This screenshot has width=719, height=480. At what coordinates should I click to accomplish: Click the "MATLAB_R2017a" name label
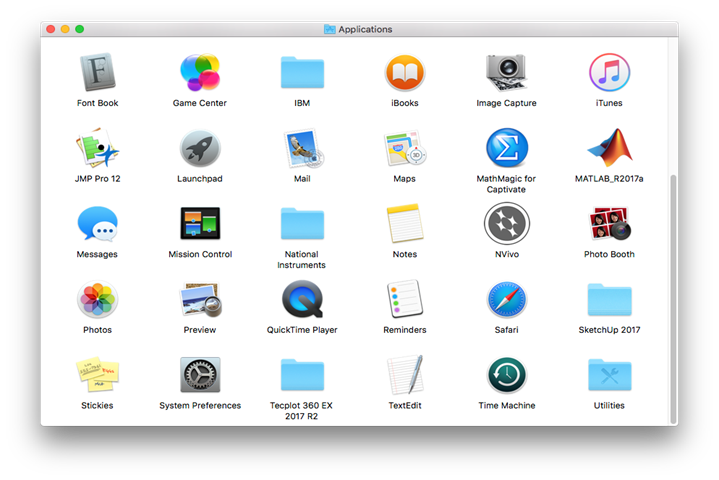point(609,178)
